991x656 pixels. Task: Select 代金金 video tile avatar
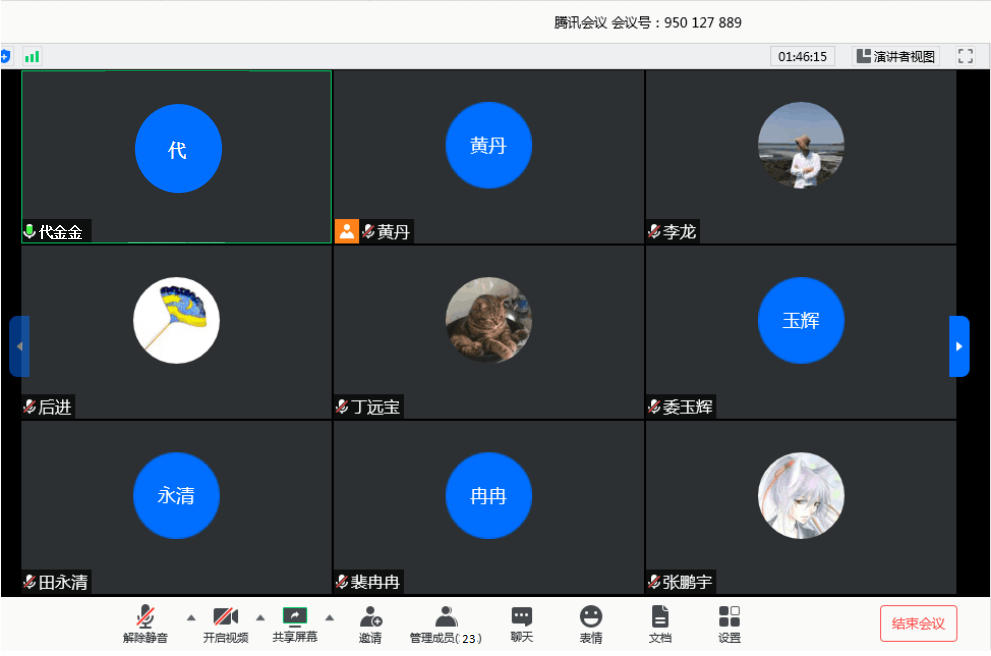[178, 149]
